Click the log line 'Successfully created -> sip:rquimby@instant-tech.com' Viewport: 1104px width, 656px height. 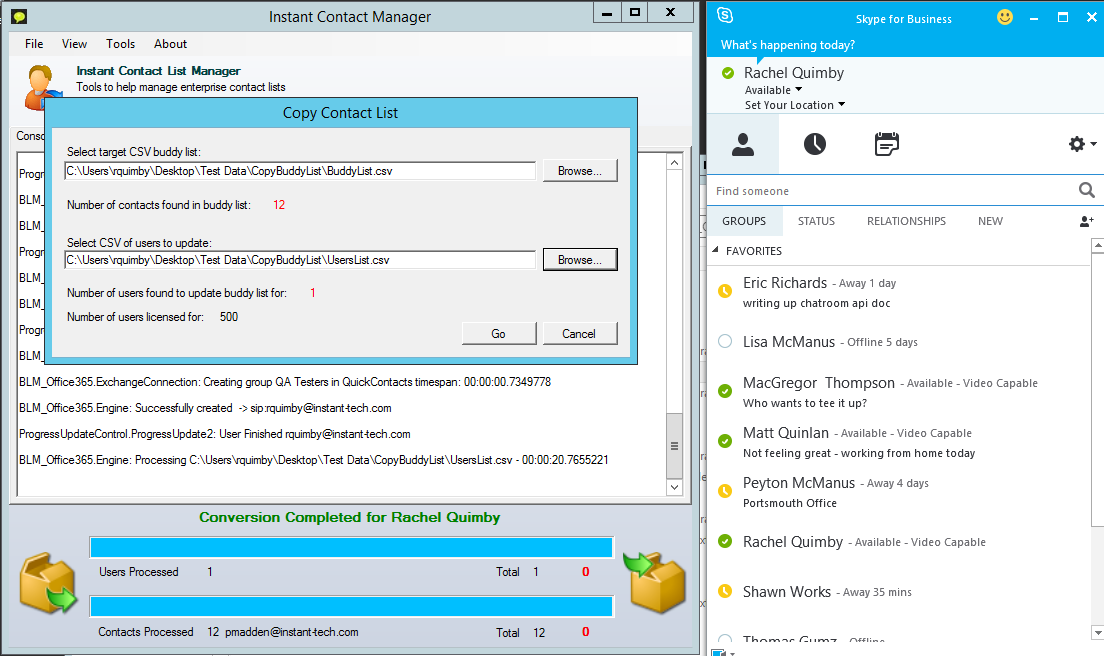[x=205, y=408]
